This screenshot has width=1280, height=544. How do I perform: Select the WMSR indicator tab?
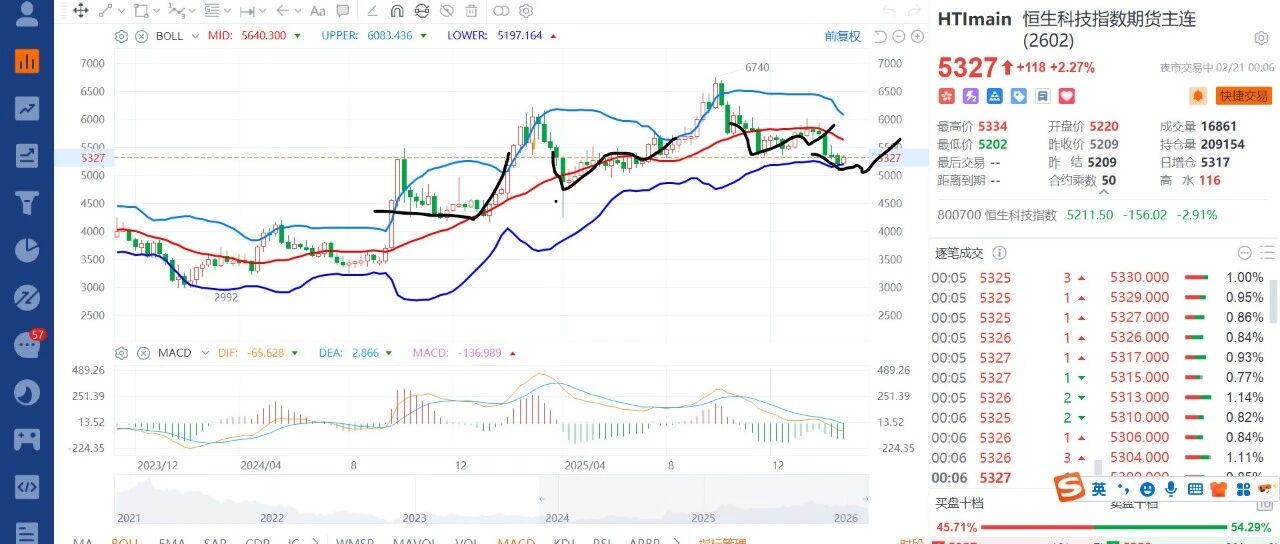pos(353,540)
